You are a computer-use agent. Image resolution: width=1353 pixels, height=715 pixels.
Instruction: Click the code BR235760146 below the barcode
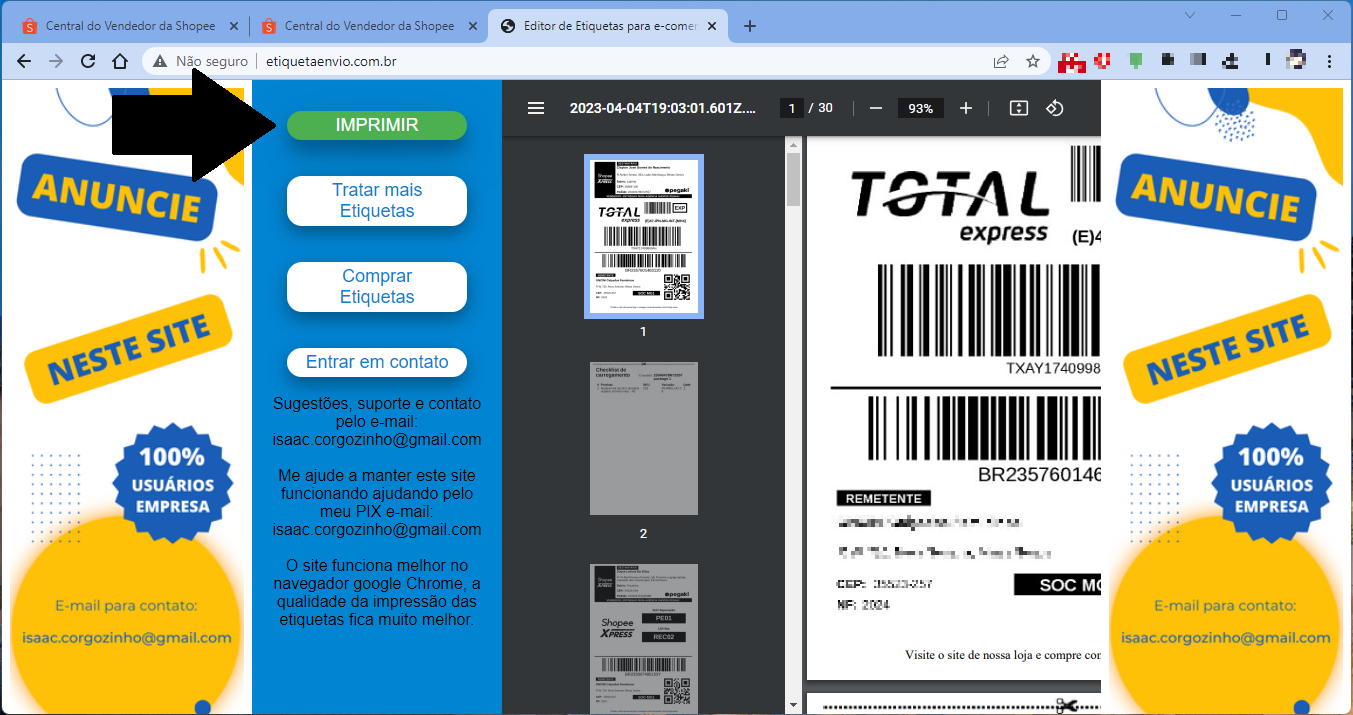click(1040, 474)
